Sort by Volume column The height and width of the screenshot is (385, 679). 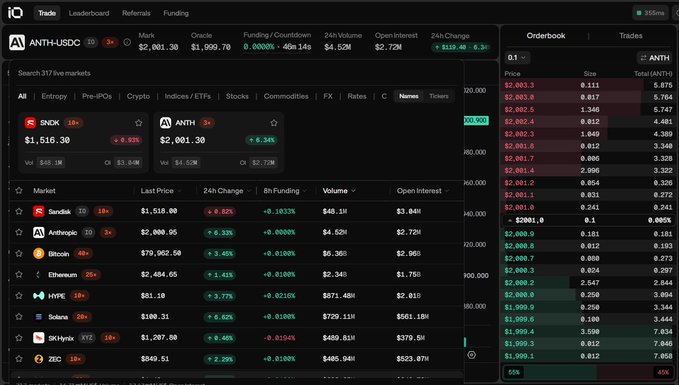click(x=339, y=191)
